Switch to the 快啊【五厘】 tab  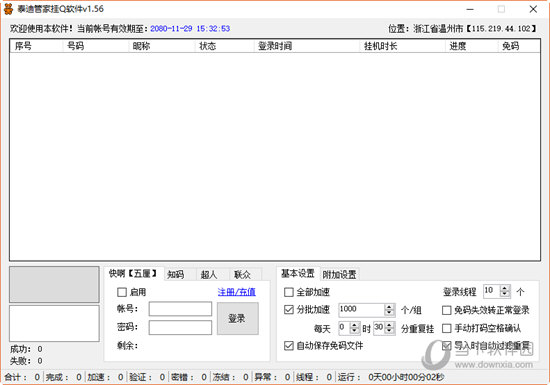point(133,273)
